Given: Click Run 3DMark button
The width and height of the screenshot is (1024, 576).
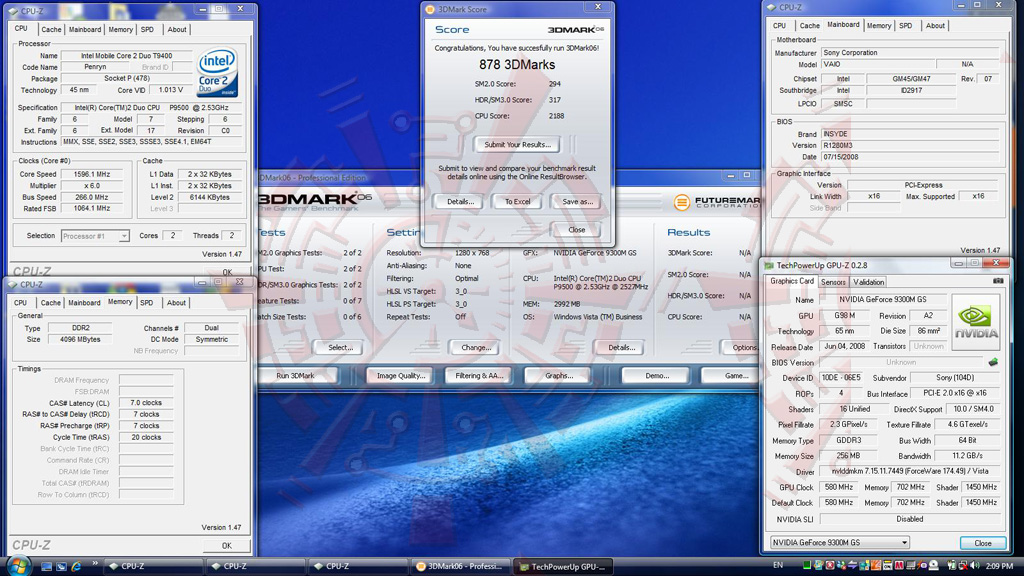Looking at the screenshot, I should tap(296, 376).
